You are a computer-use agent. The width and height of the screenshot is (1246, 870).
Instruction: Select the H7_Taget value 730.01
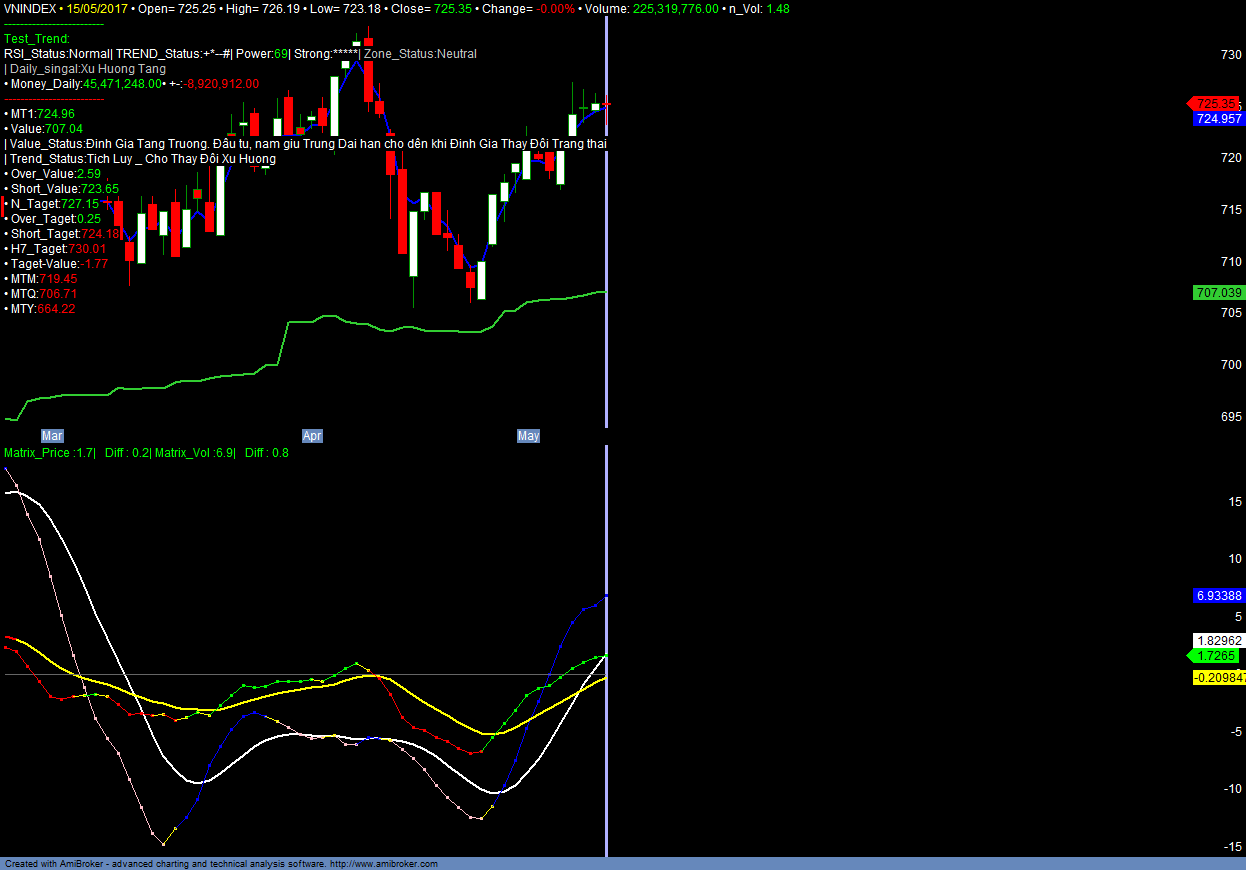click(x=86, y=249)
